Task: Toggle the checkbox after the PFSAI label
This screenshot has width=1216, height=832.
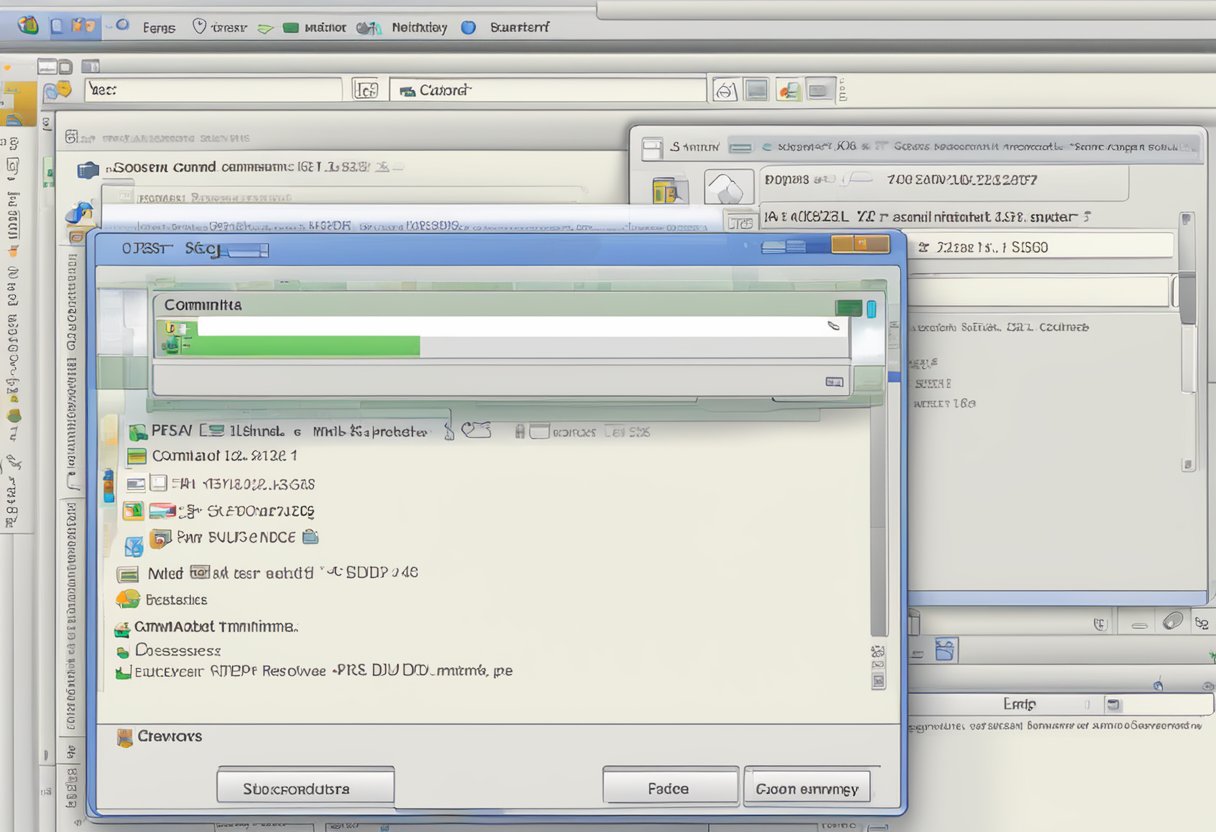Action: click(211, 431)
